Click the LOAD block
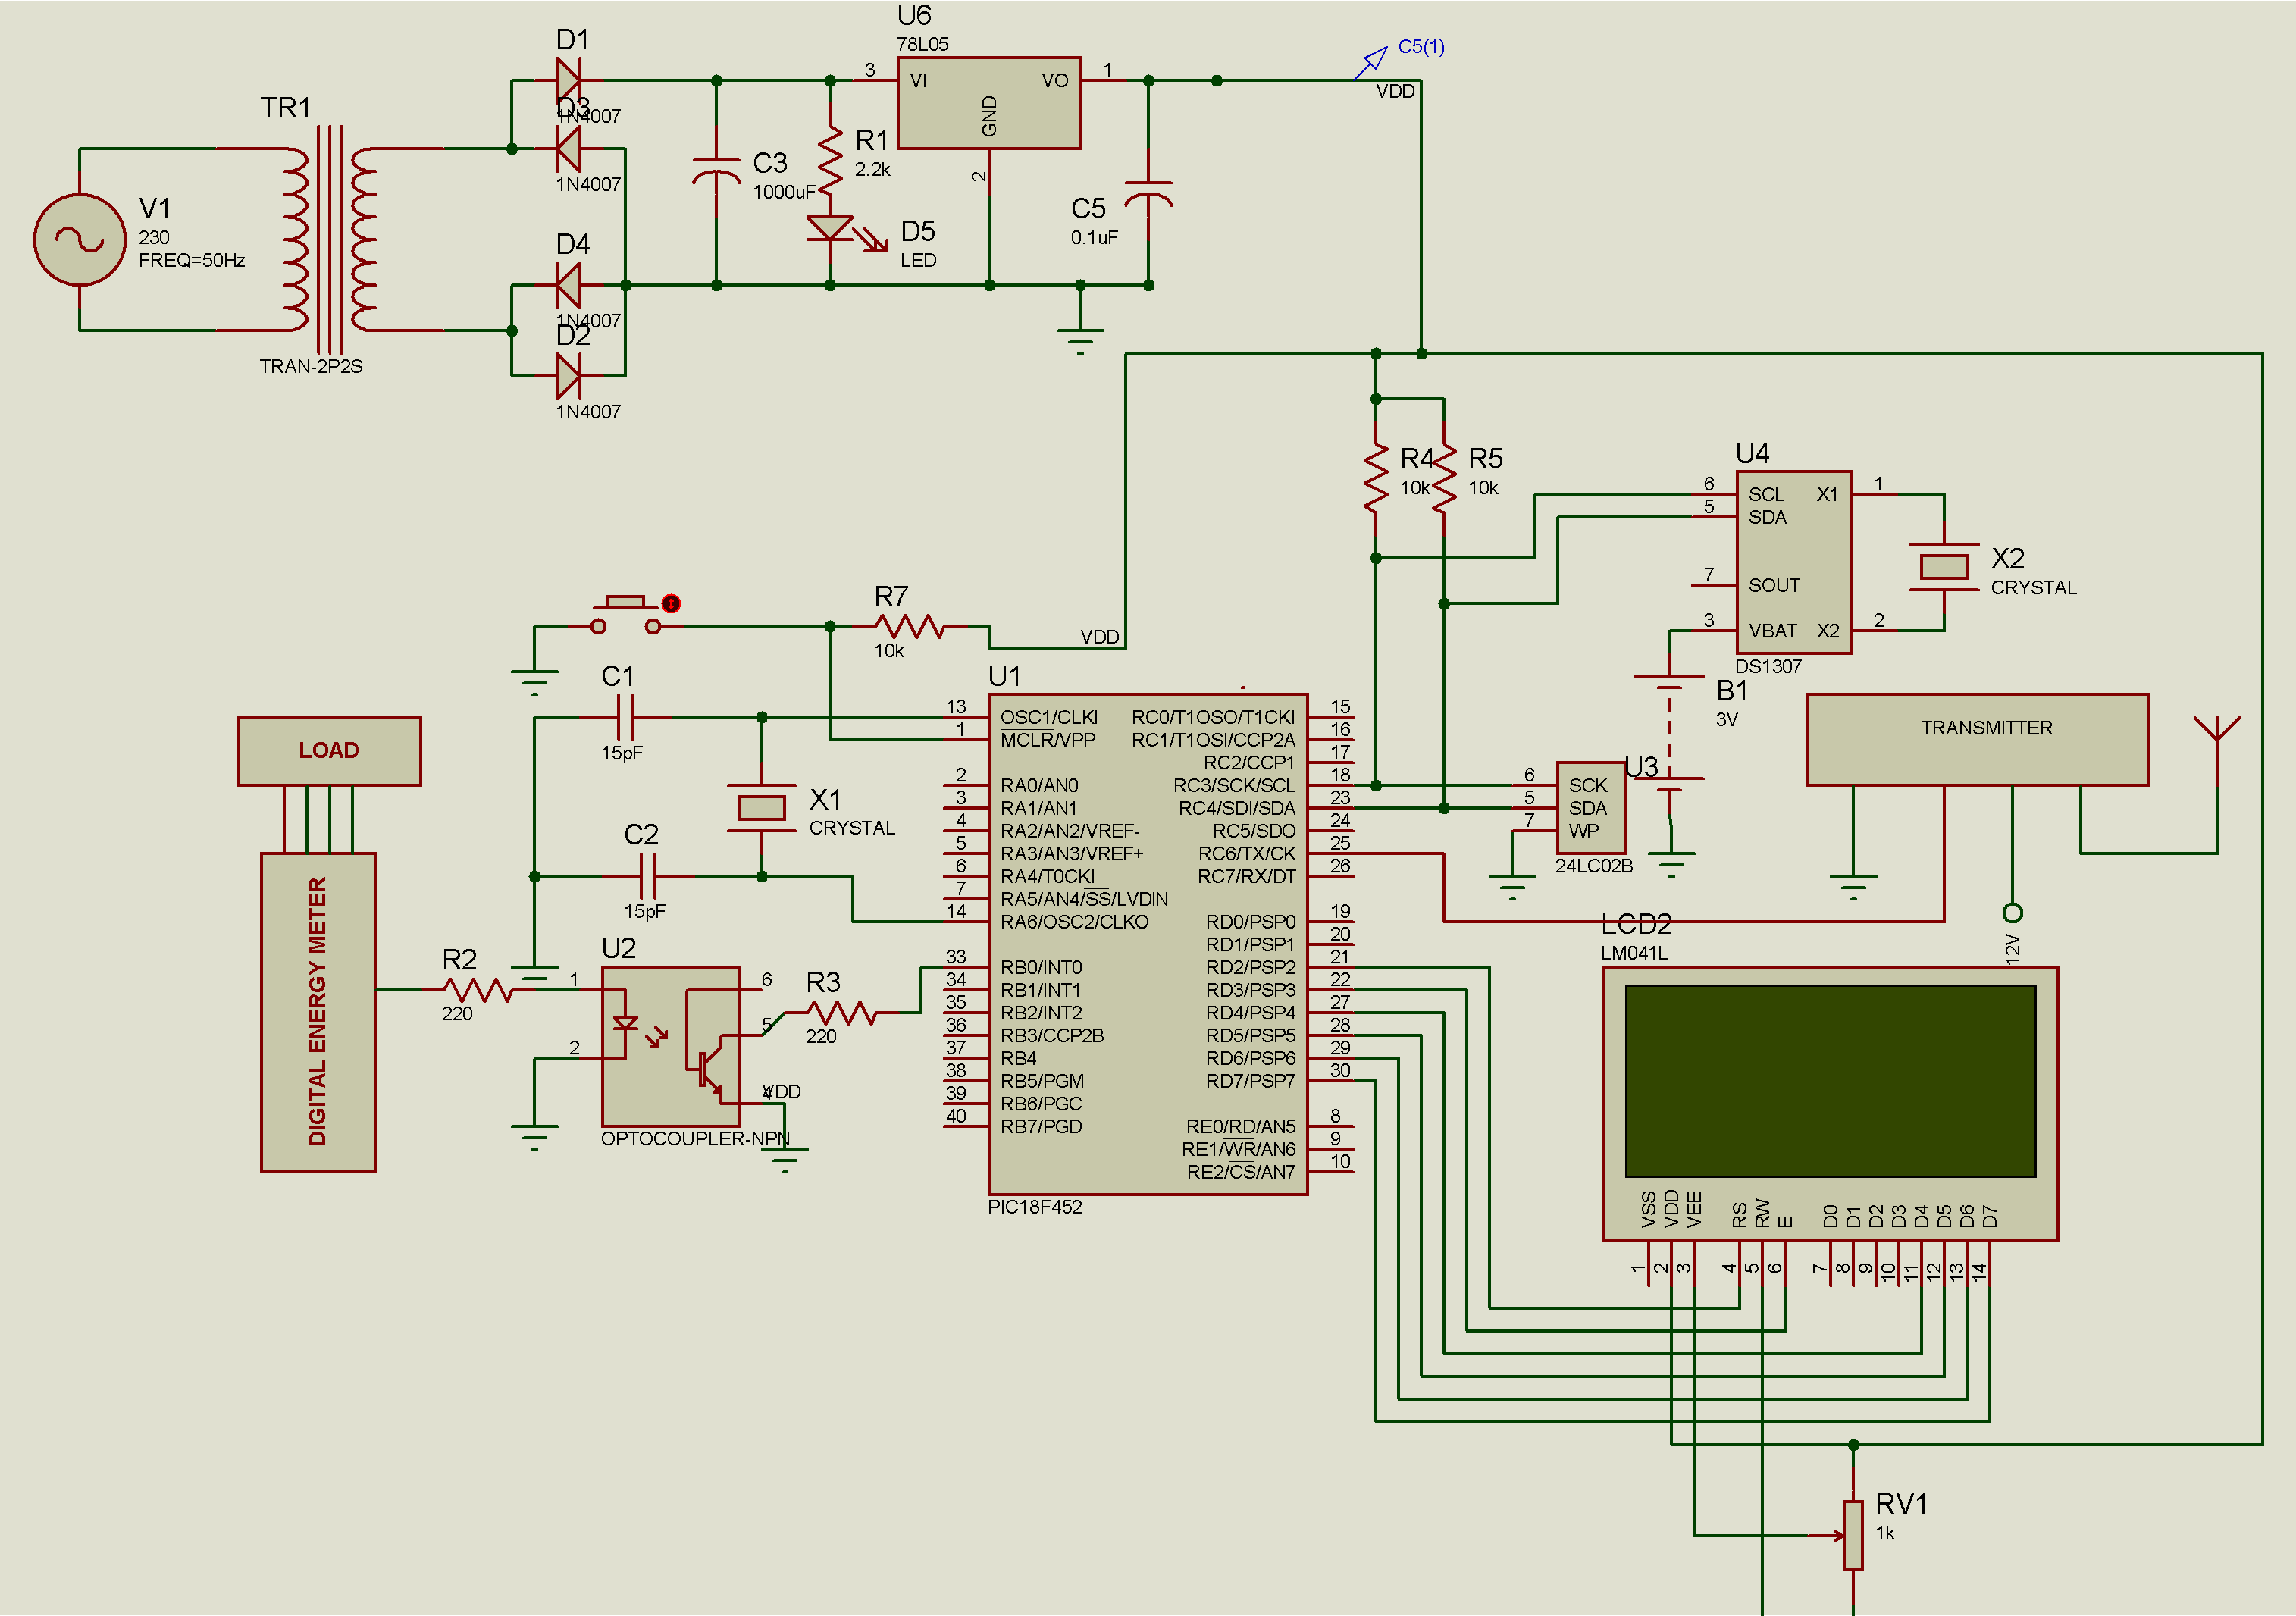 pyautogui.click(x=329, y=750)
